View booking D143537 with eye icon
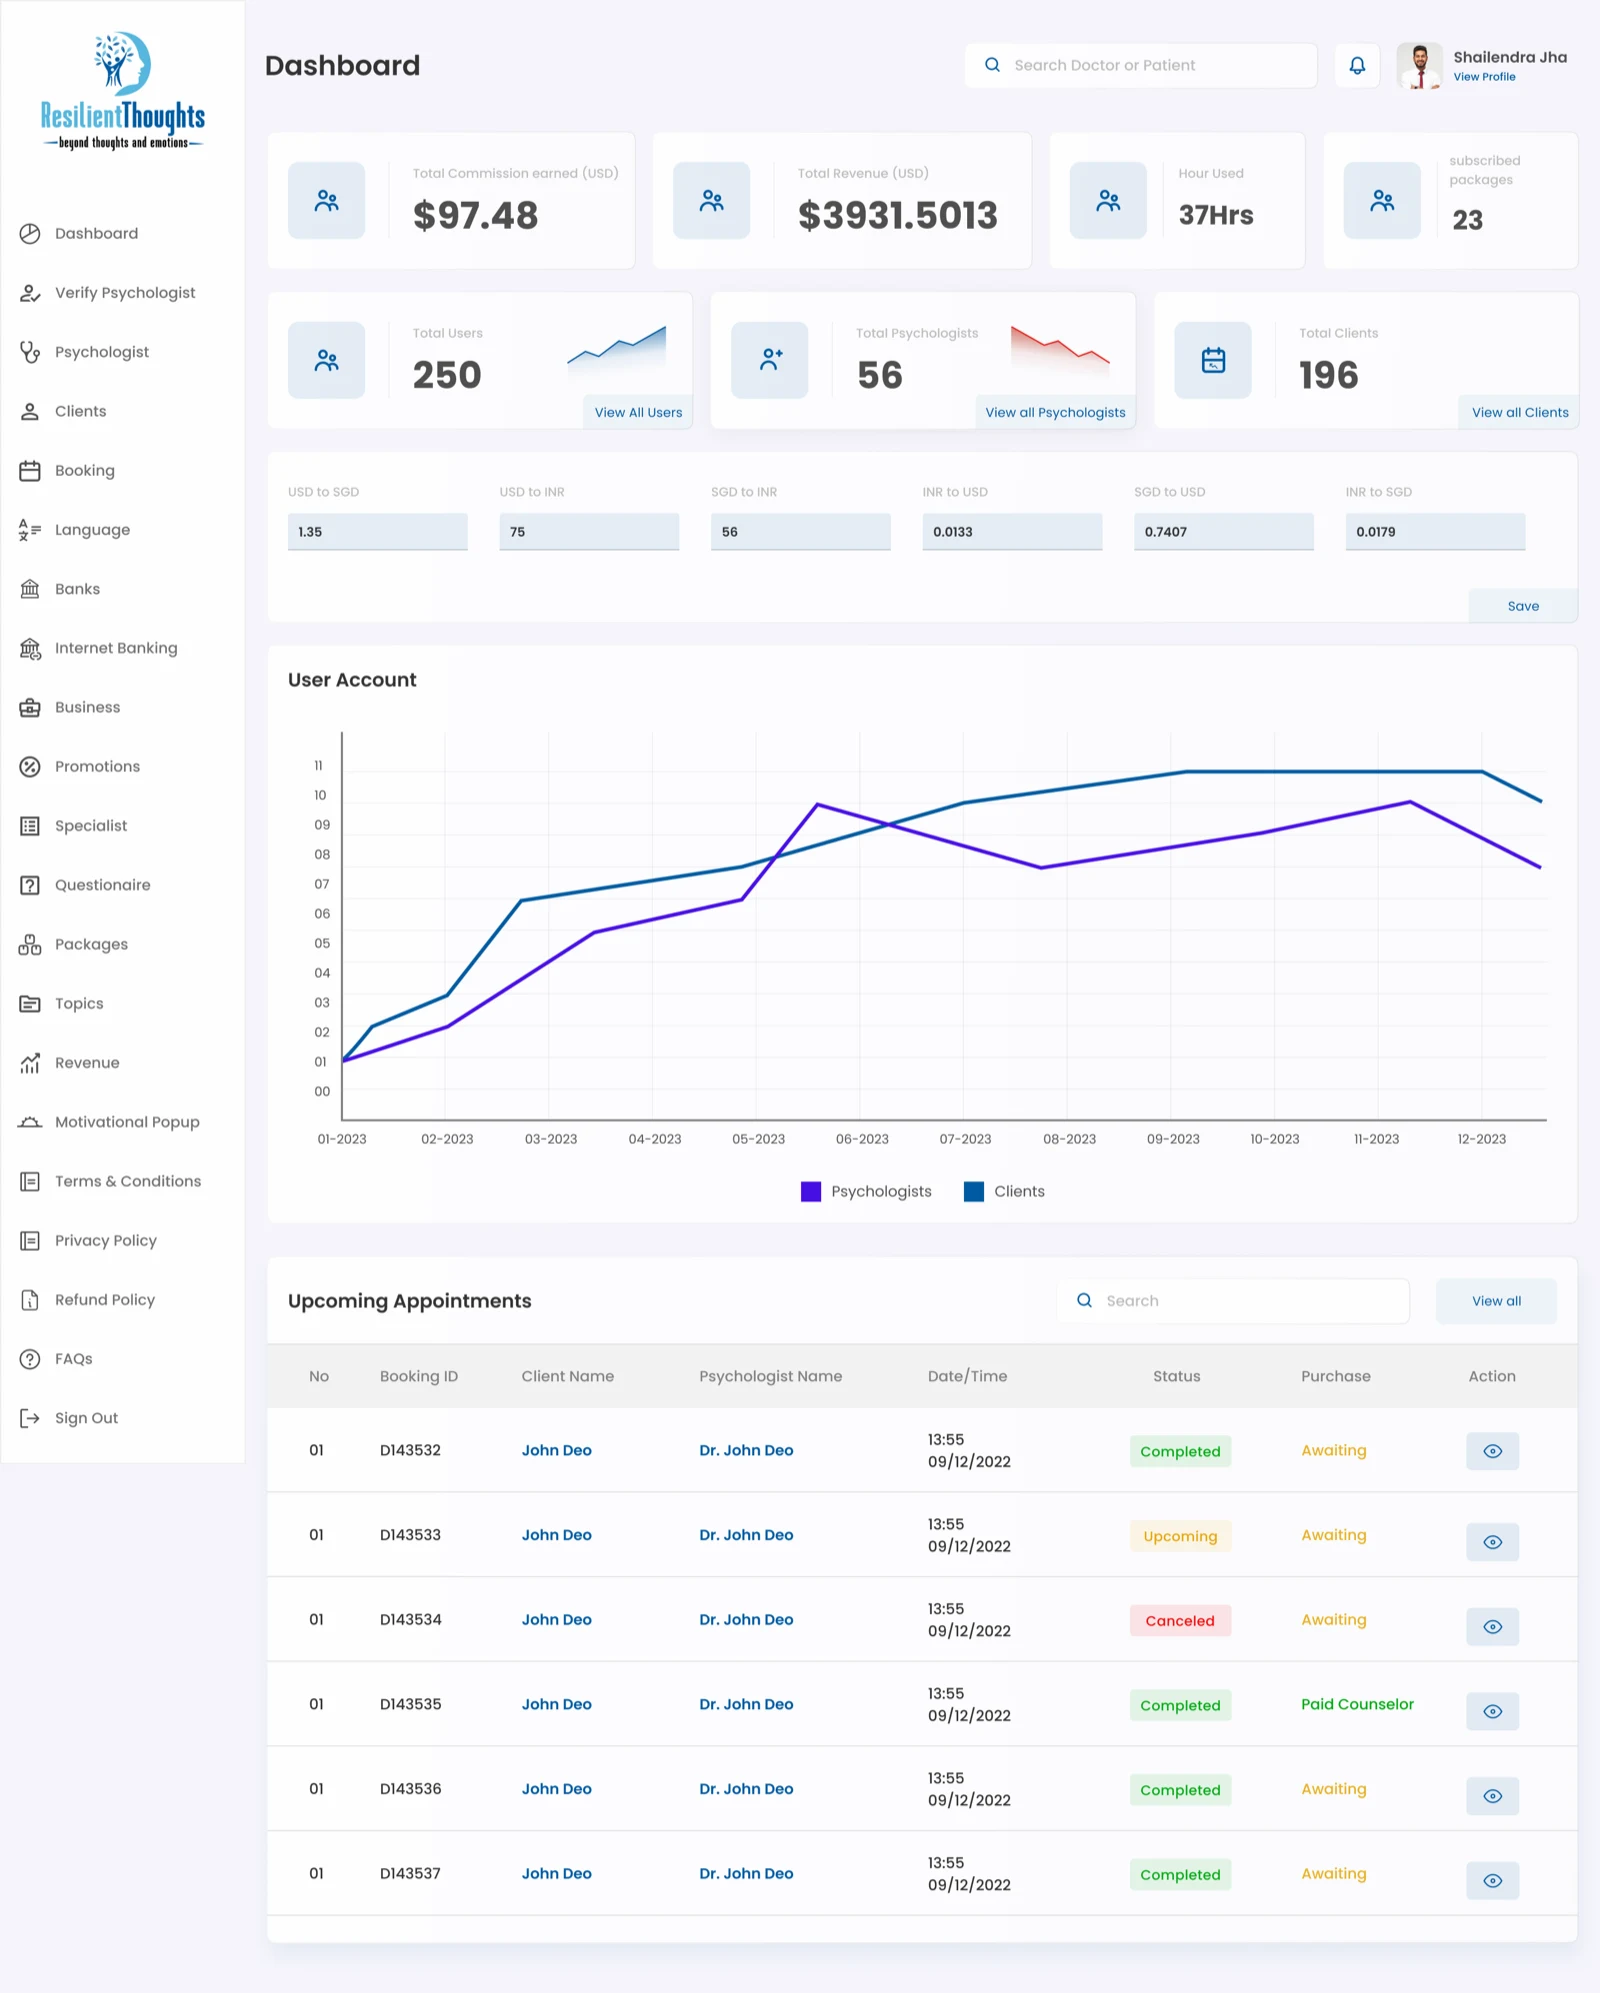This screenshot has height=1993, width=1600. click(1492, 1881)
